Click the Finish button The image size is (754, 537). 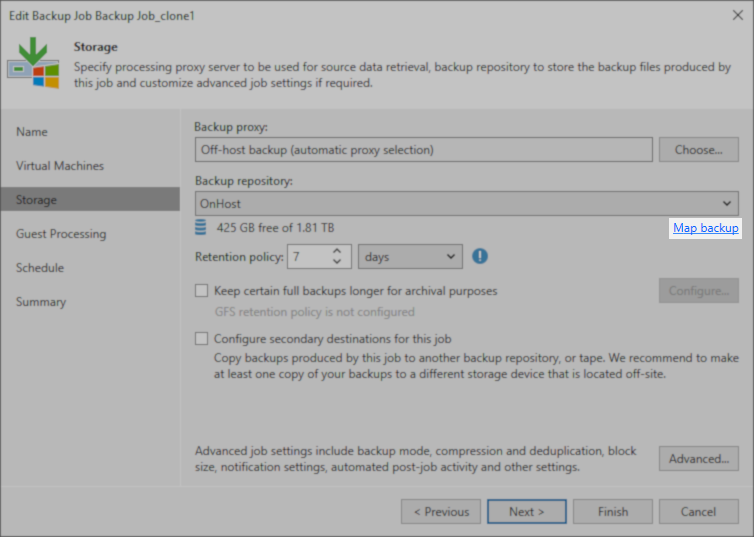613,512
